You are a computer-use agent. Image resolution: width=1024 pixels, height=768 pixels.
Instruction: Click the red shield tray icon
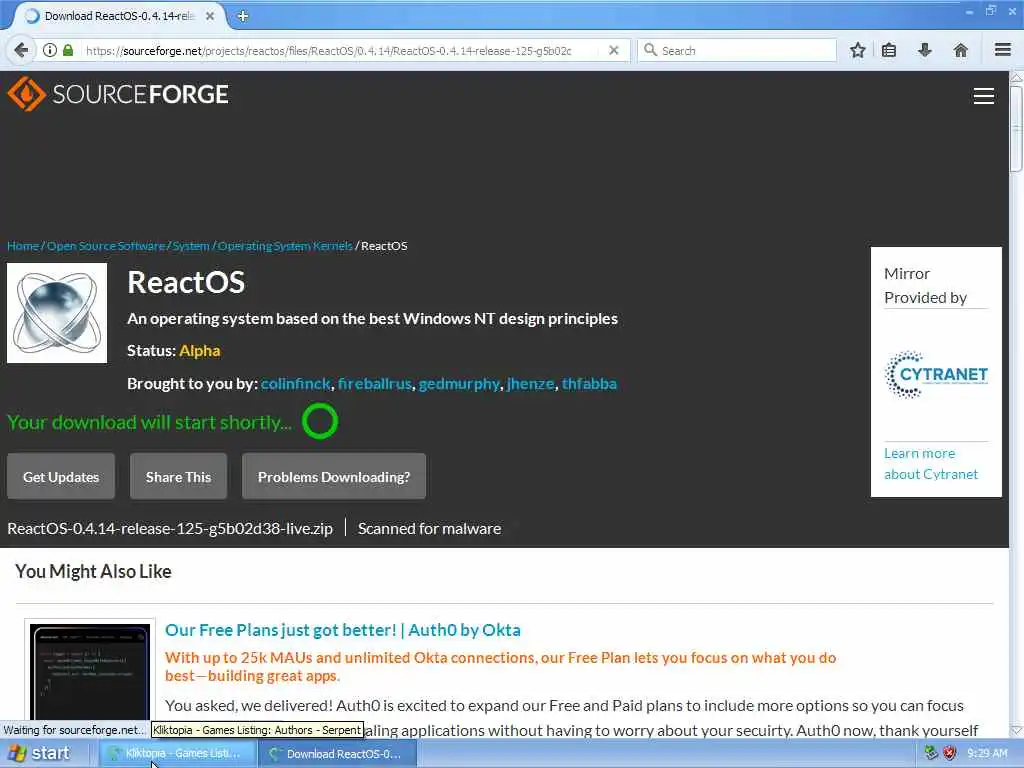click(950, 753)
